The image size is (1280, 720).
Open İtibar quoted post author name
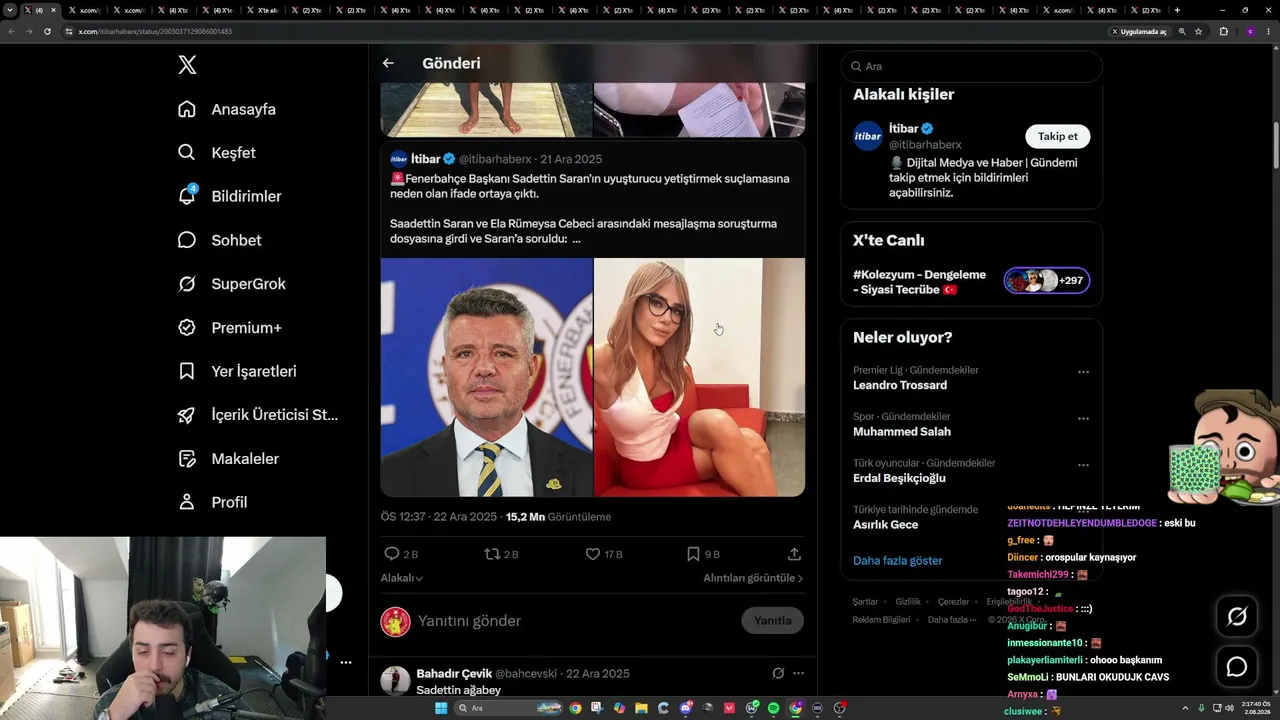pos(426,159)
